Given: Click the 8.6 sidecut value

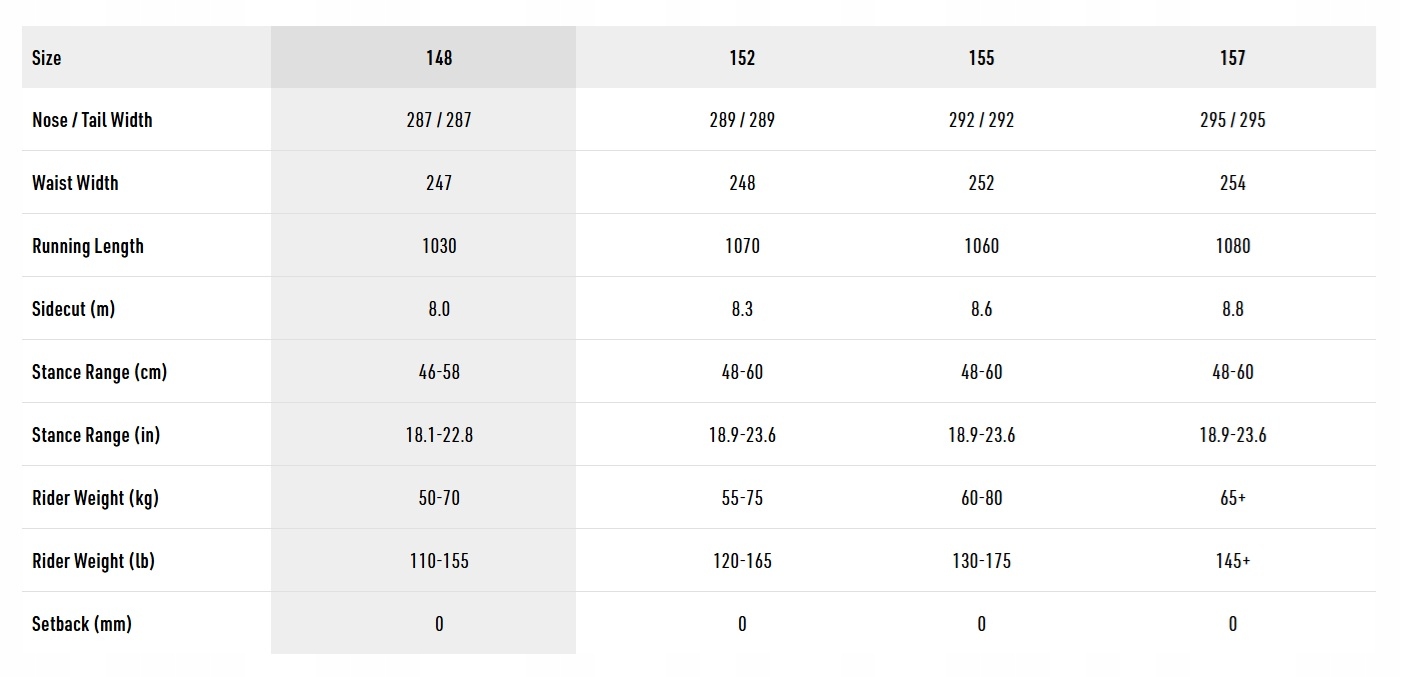Looking at the screenshot, I should 981,309.
